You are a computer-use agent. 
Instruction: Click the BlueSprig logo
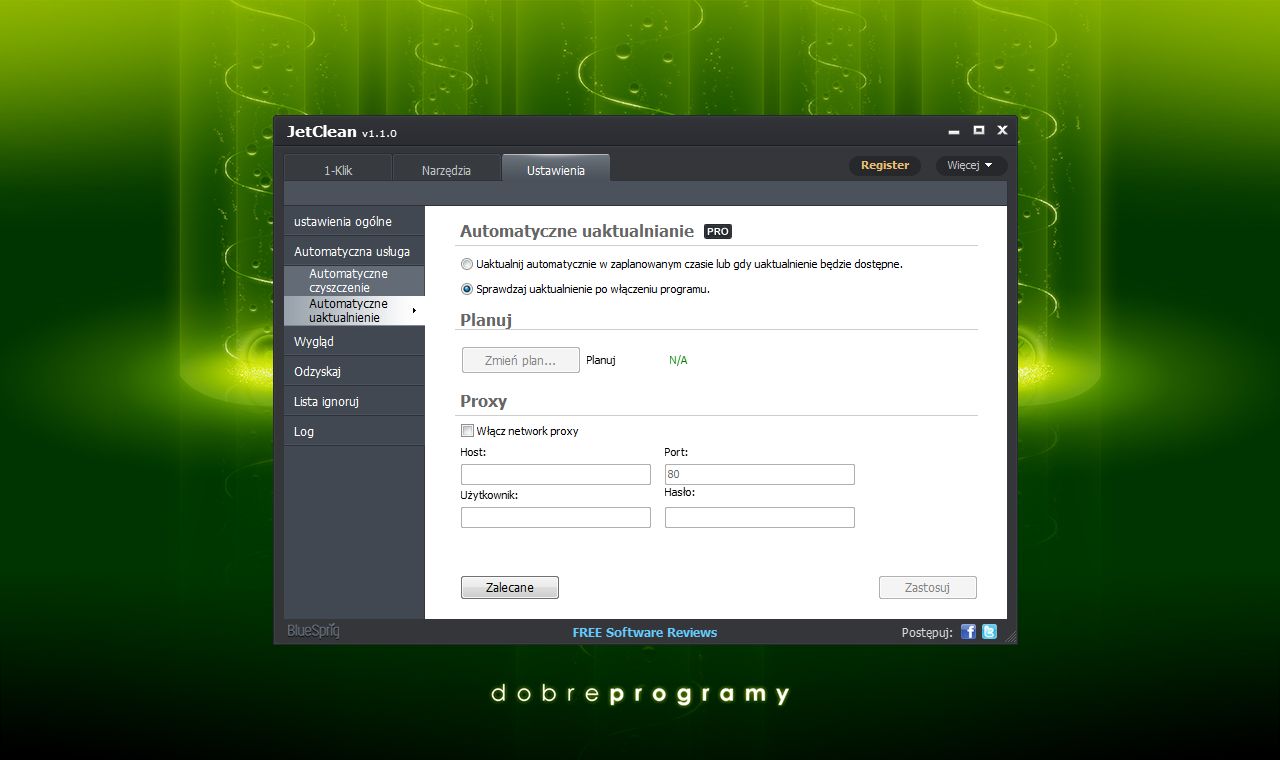pos(313,631)
